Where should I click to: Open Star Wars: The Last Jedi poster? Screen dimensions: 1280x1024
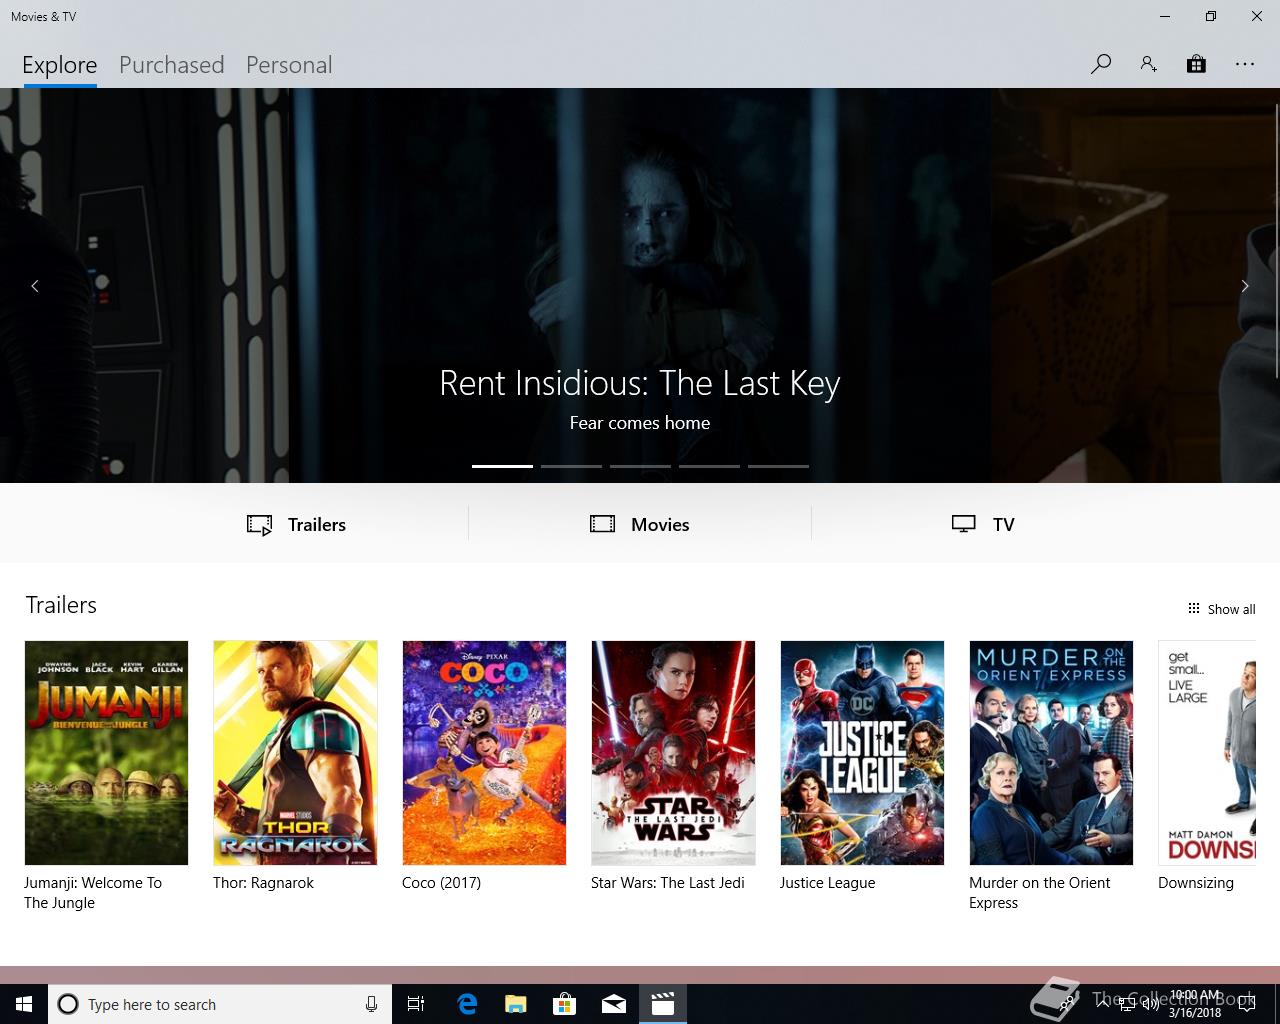pyautogui.click(x=673, y=753)
